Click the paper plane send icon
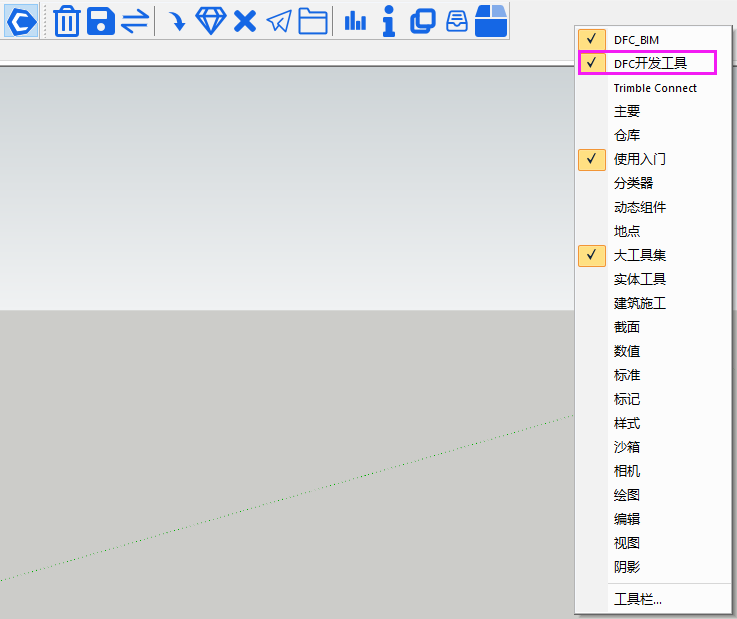 coord(279,21)
